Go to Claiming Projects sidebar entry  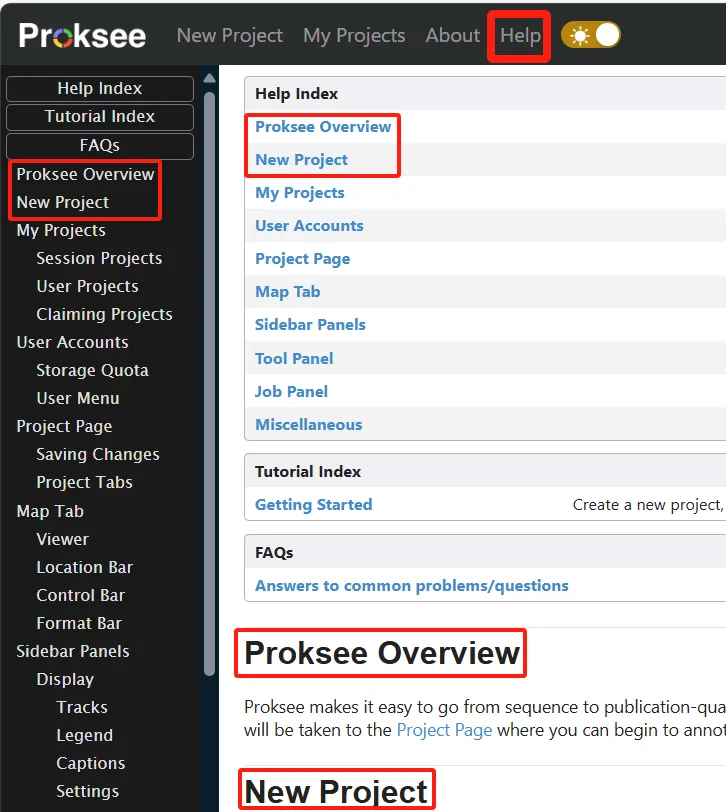104,314
